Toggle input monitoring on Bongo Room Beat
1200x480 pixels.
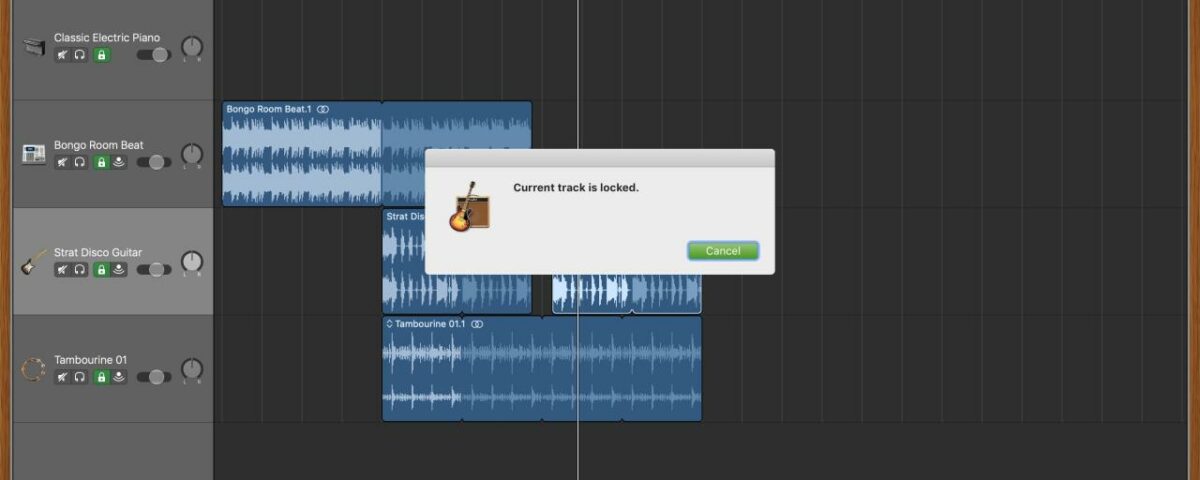(119, 162)
